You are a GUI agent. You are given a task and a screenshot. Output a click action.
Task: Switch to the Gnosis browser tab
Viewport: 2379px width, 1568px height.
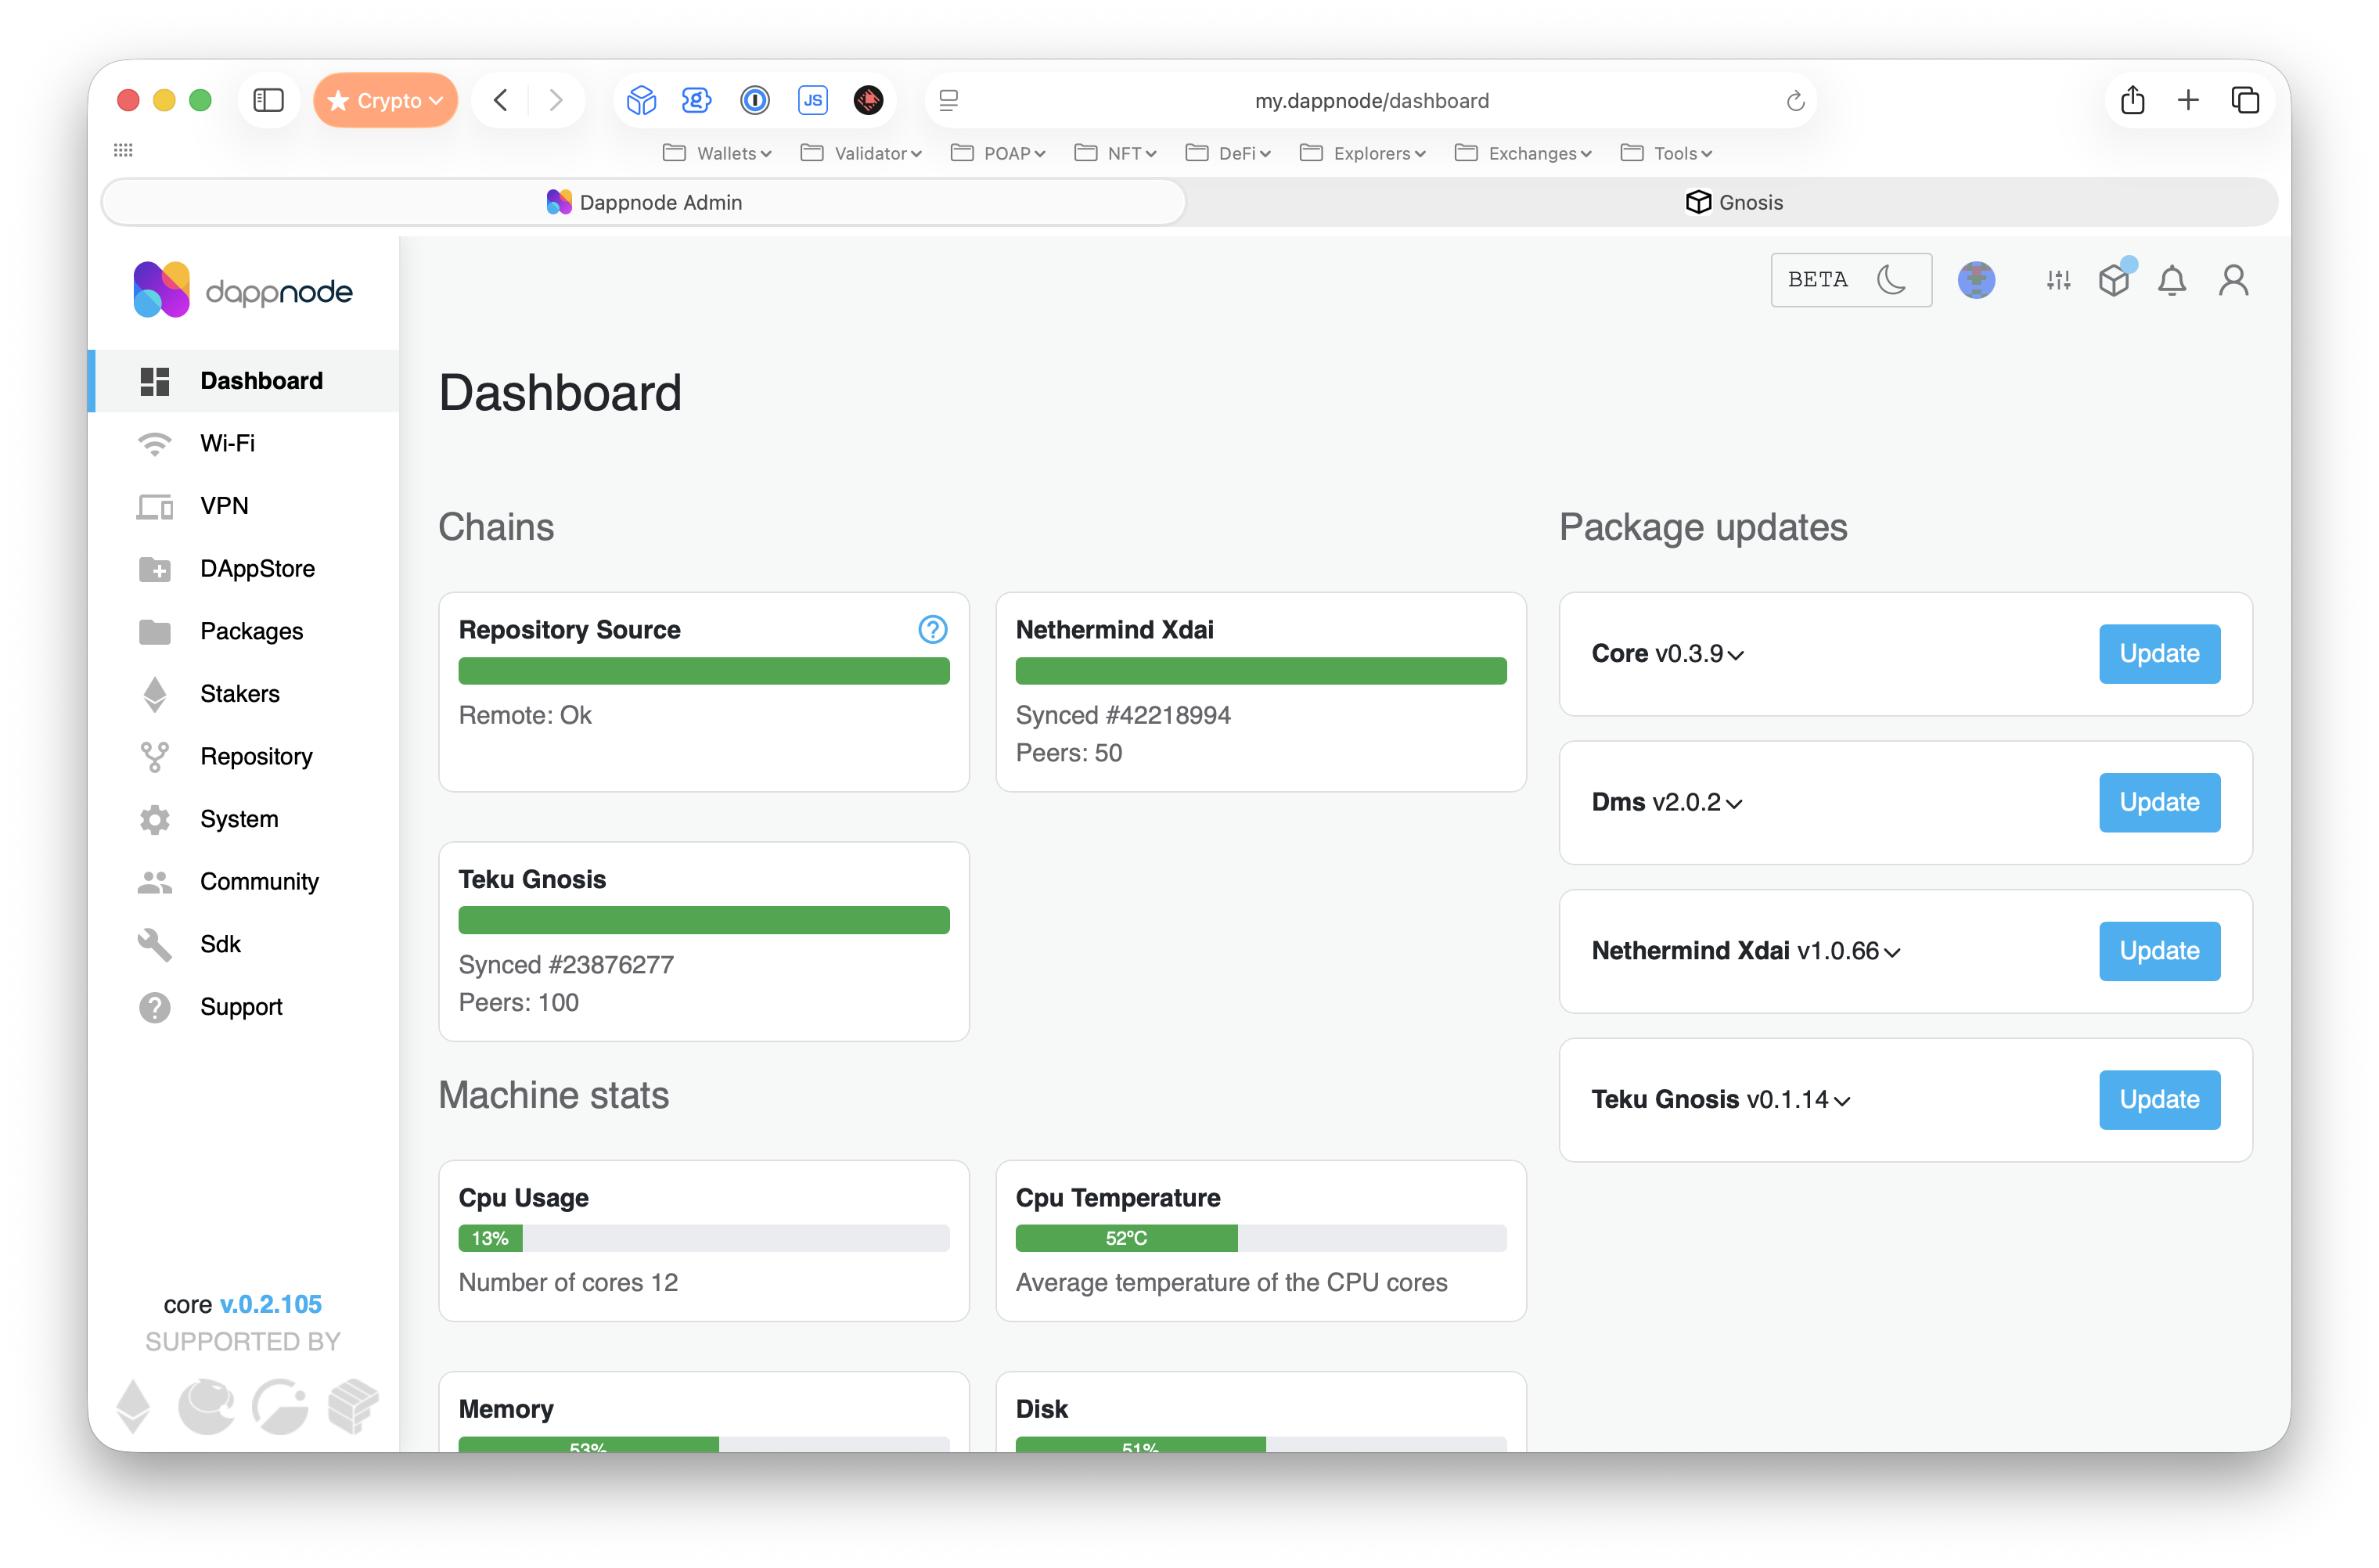point(1733,202)
